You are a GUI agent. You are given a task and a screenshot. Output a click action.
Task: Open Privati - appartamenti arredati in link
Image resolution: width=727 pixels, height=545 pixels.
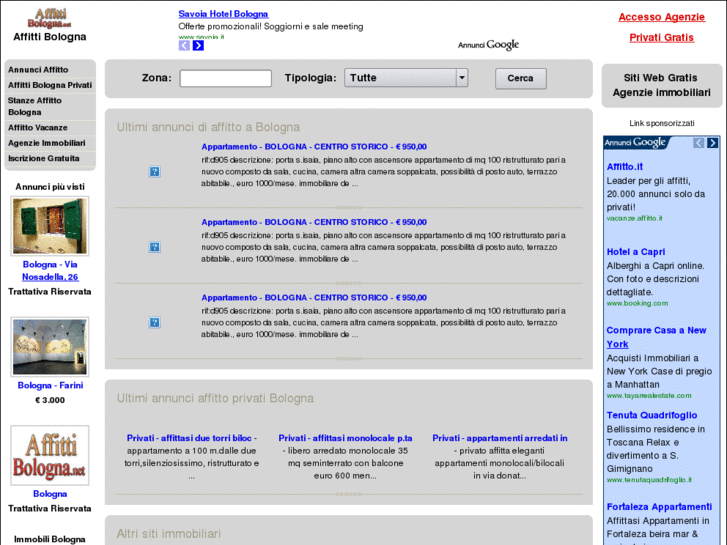click(x=500, y=438)
